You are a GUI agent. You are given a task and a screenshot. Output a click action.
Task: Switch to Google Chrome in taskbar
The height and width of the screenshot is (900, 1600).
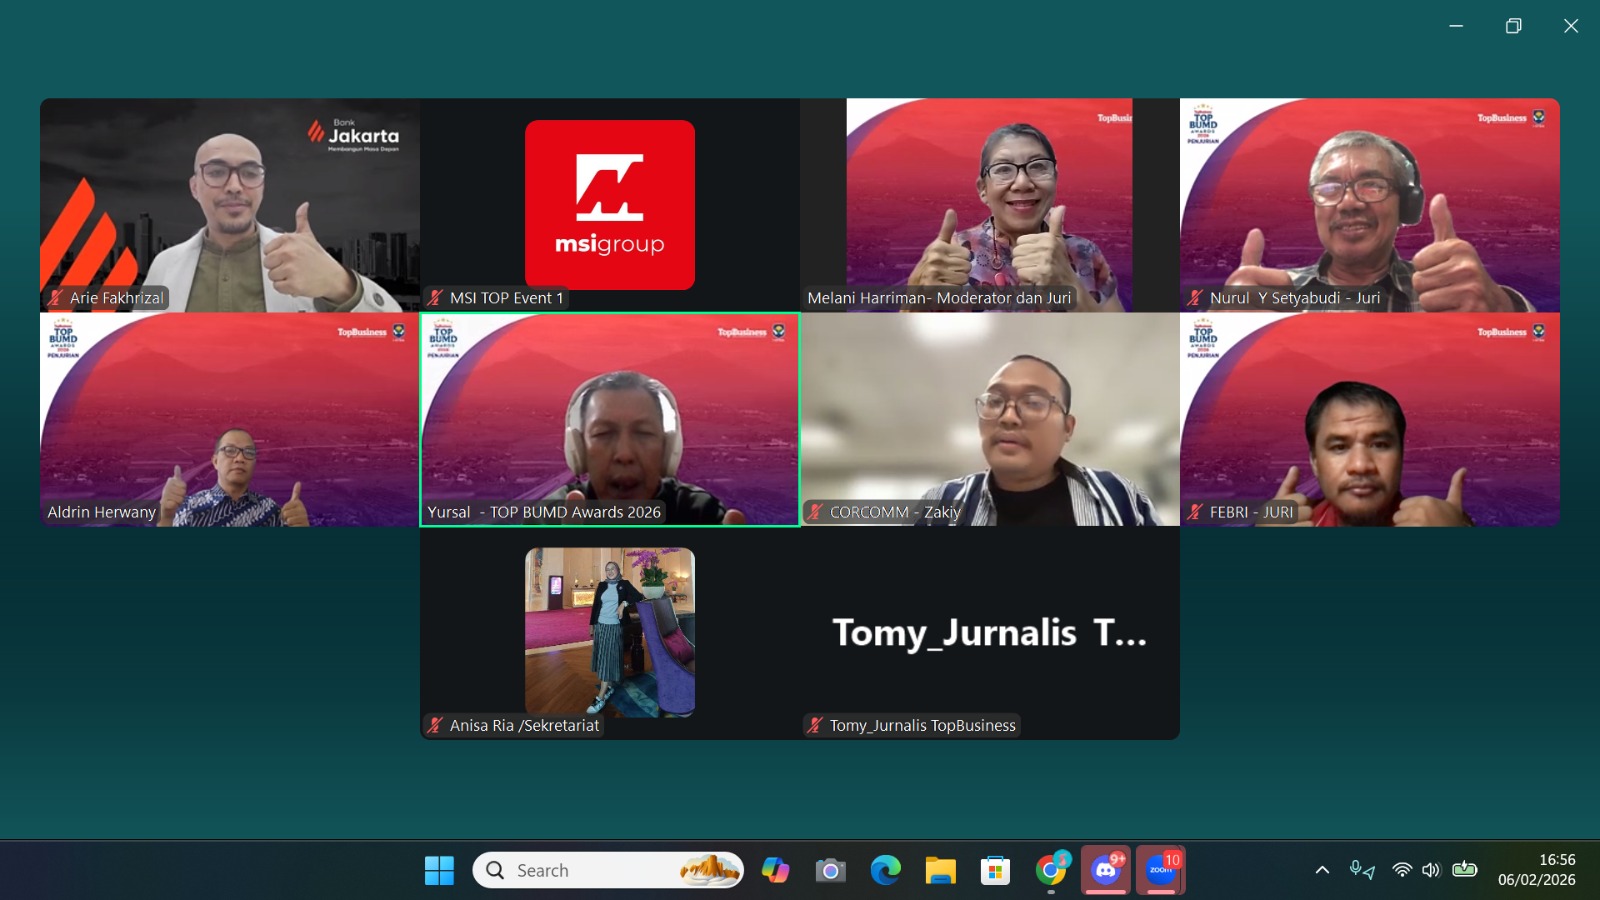[1051, 870]
